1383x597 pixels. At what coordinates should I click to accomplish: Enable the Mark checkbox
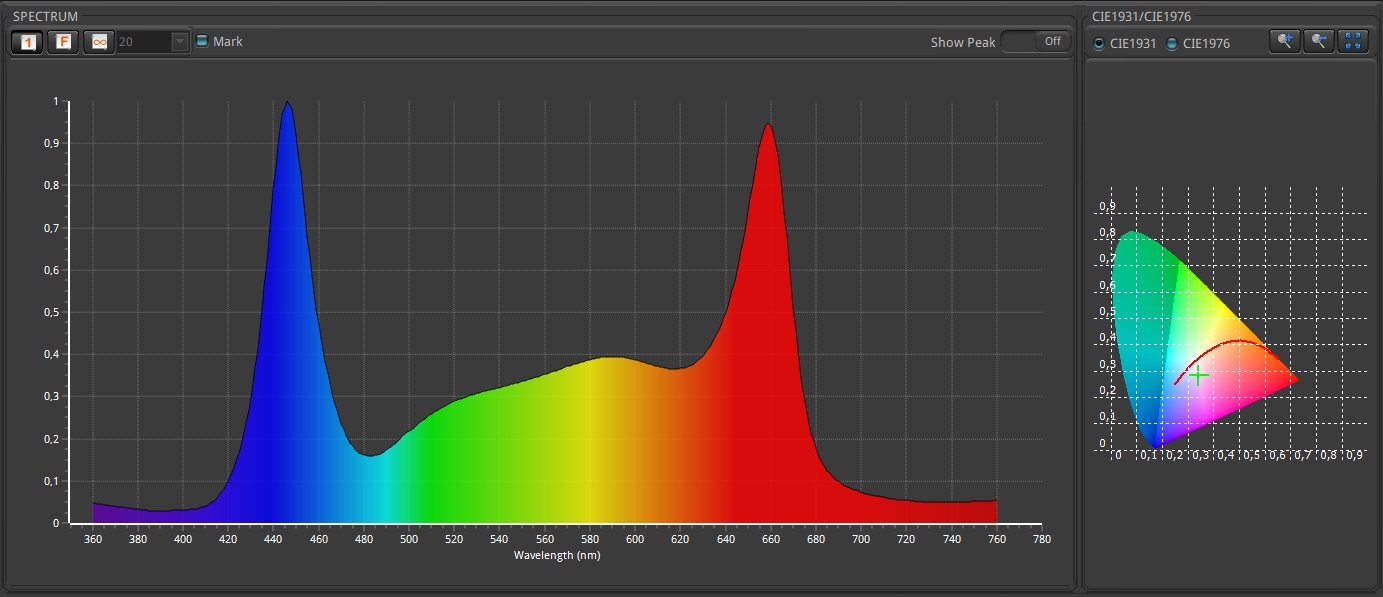coord(202,42)
